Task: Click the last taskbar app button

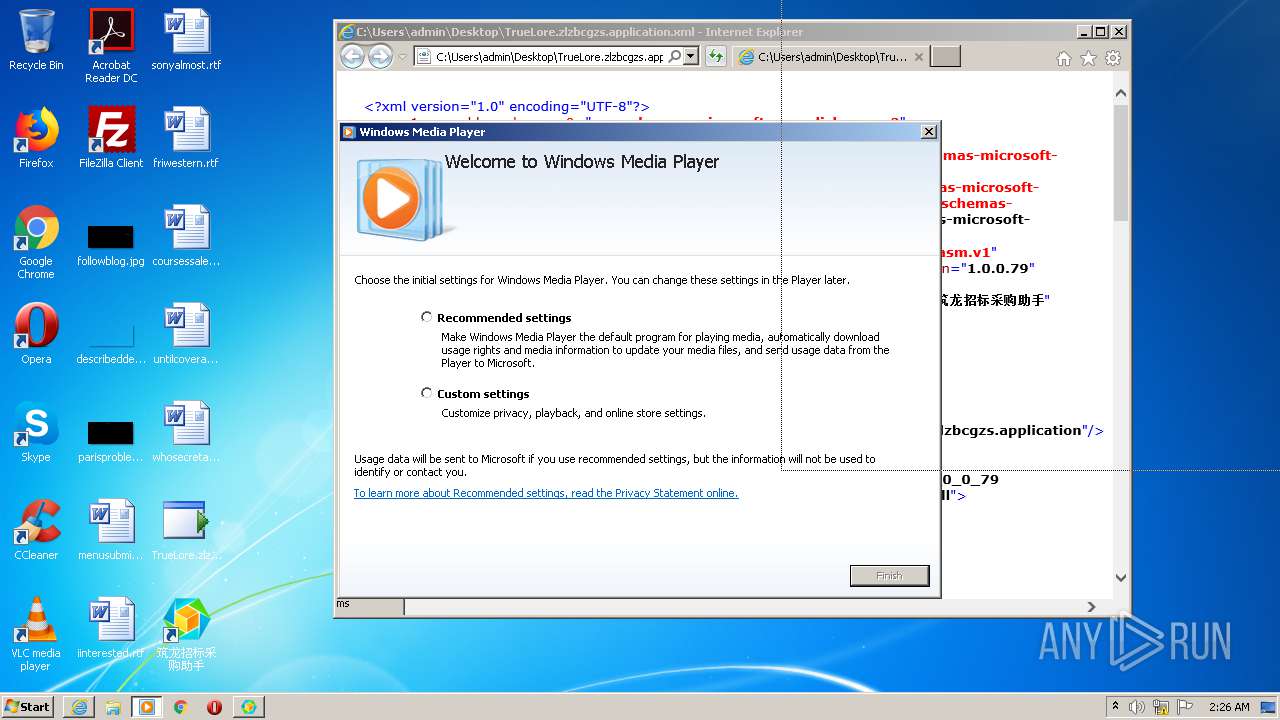Action: pos(248,707)
